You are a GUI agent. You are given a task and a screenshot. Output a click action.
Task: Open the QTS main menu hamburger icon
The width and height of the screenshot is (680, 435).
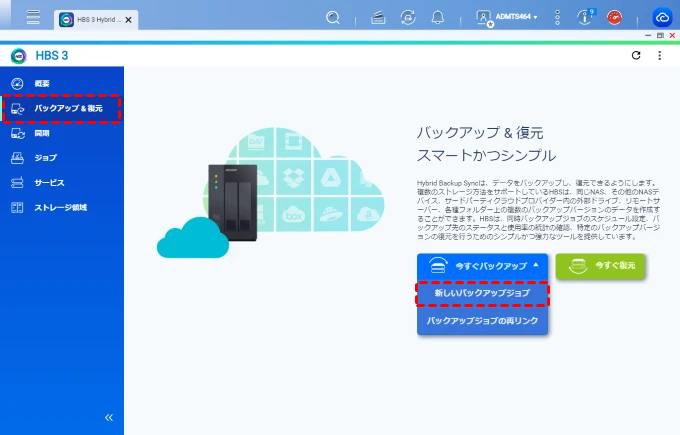coord(33,18)
